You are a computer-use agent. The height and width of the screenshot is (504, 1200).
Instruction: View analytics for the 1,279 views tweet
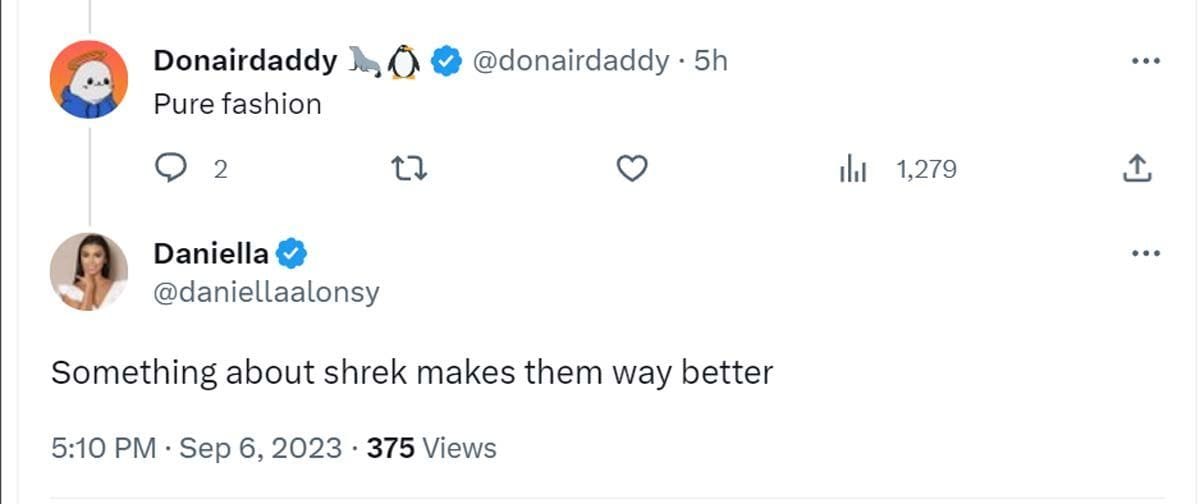pyautogui.click(x=852, y=170)
